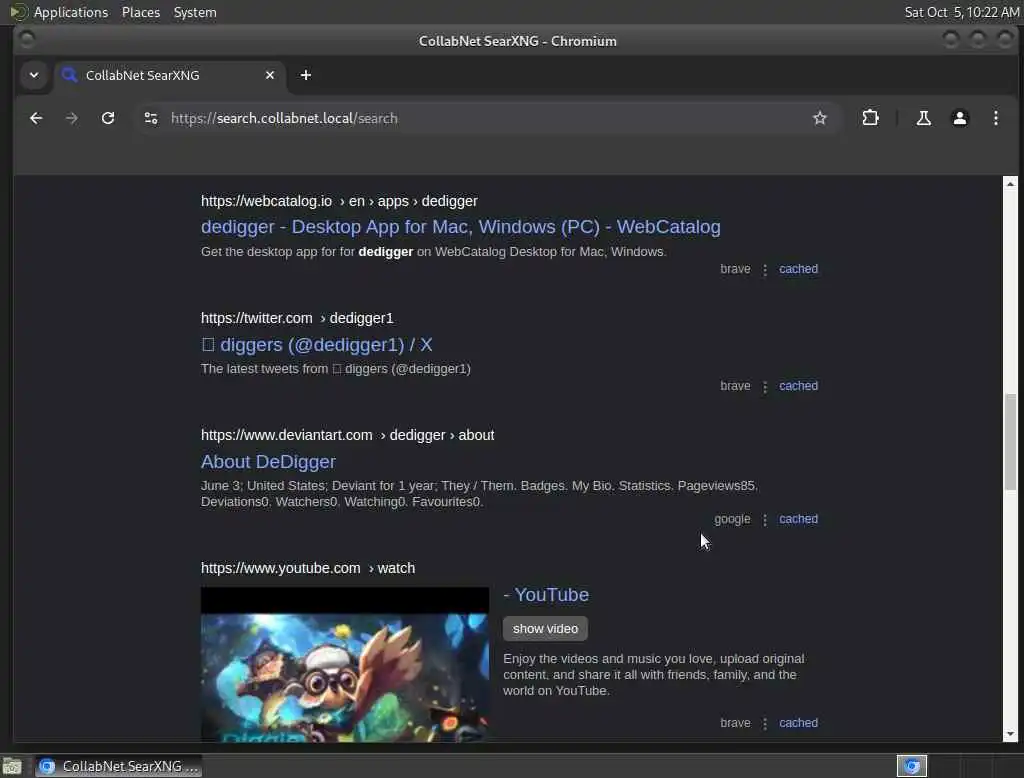
Task: Open the Chromium three-dot menu
Action: point(995,118)
